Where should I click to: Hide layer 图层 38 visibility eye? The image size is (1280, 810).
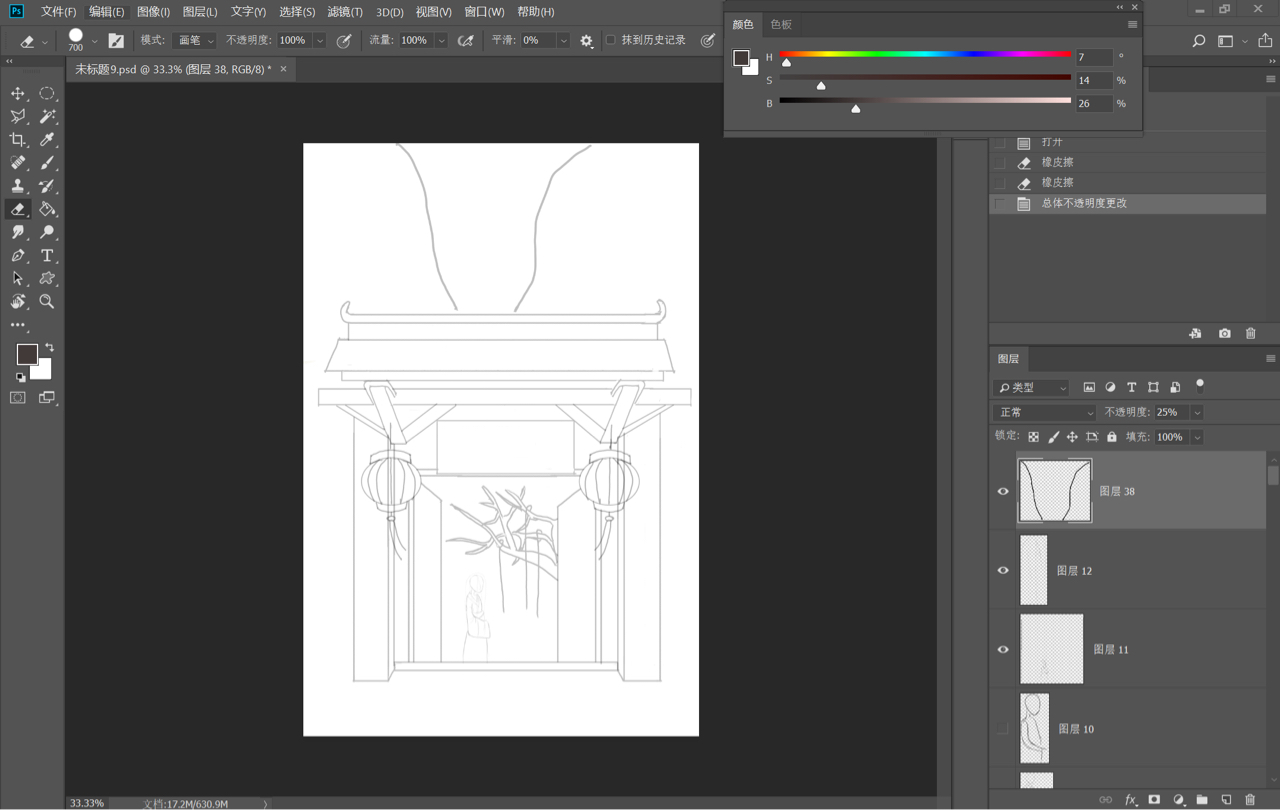(x=1003, y=491)
